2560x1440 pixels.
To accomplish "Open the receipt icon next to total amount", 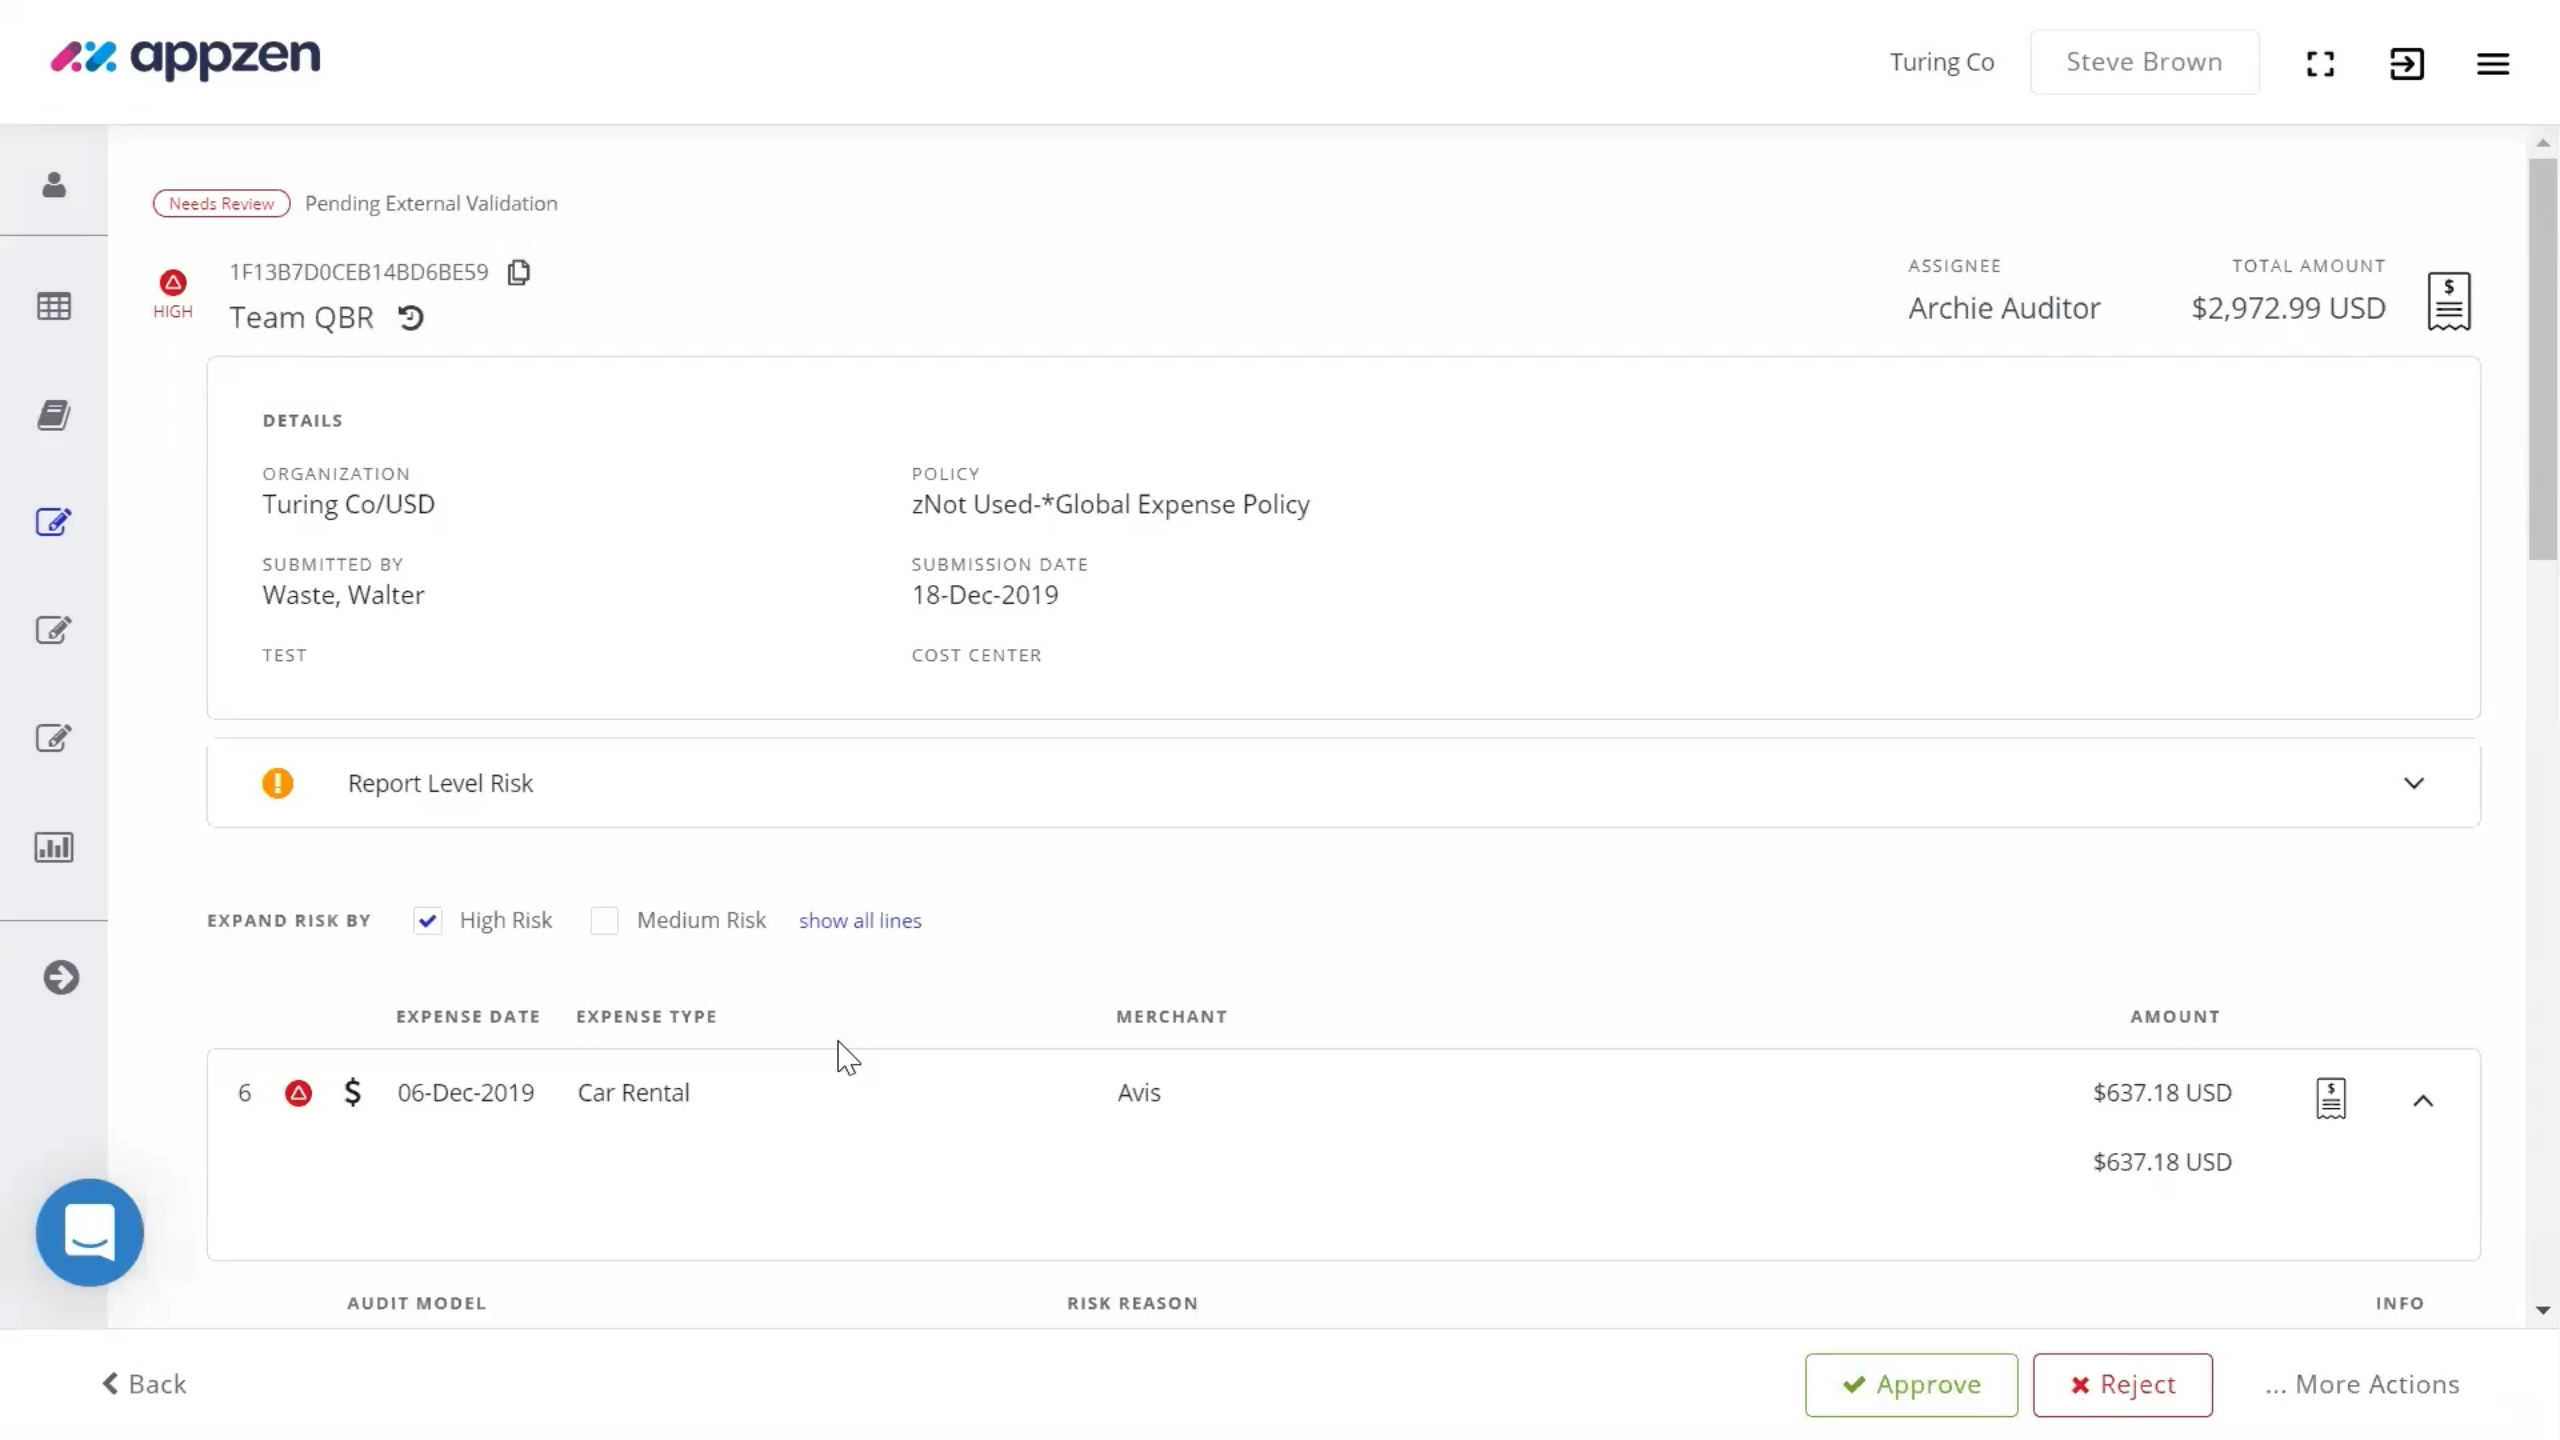I will tap(2449, 300).
